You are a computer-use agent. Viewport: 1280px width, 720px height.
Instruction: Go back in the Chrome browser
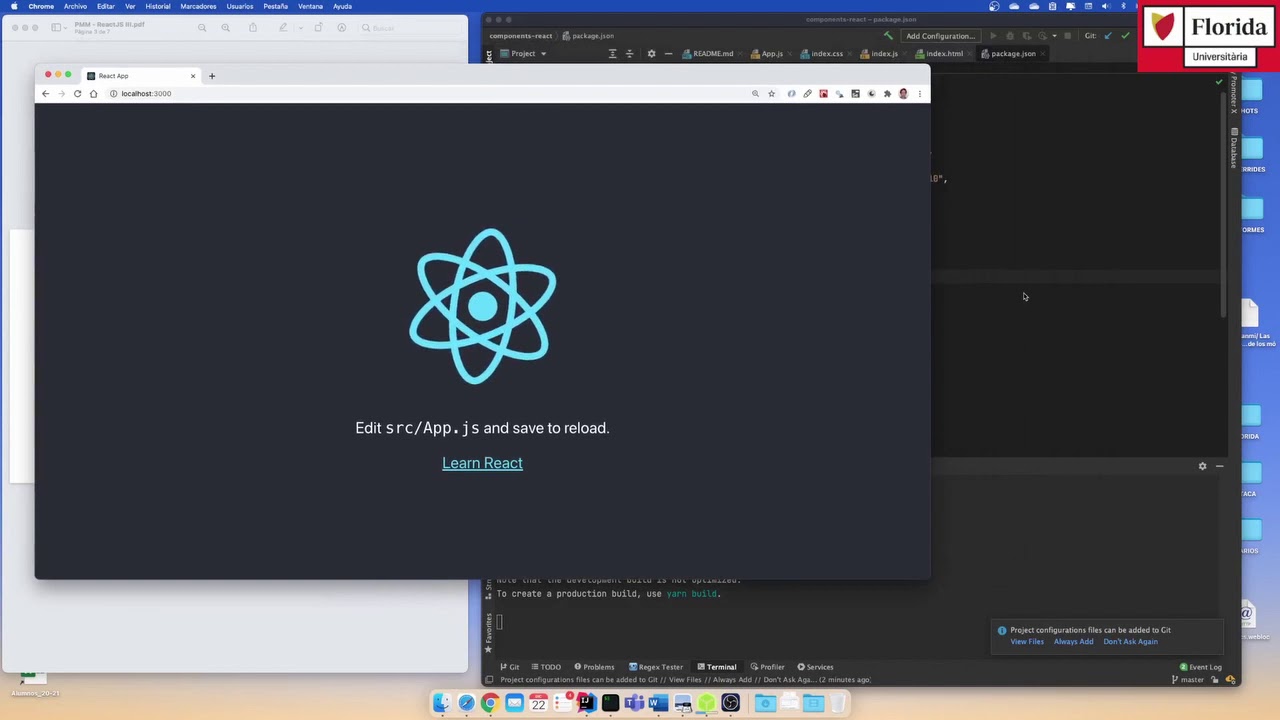(x=45, y=93)
